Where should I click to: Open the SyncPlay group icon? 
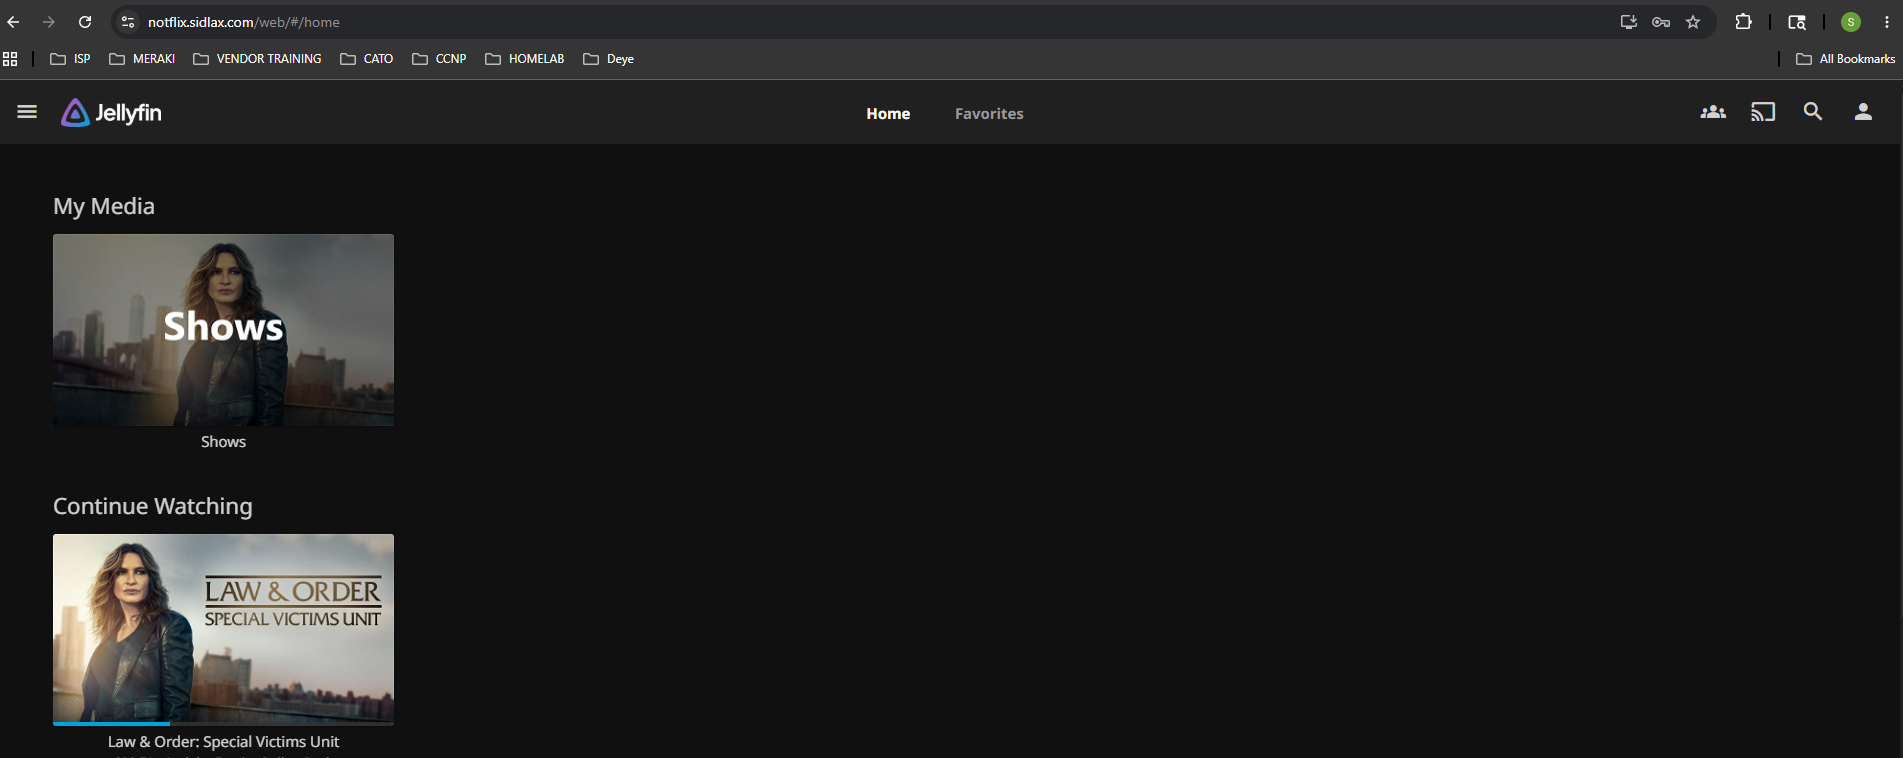click(x=1713, y=112)
